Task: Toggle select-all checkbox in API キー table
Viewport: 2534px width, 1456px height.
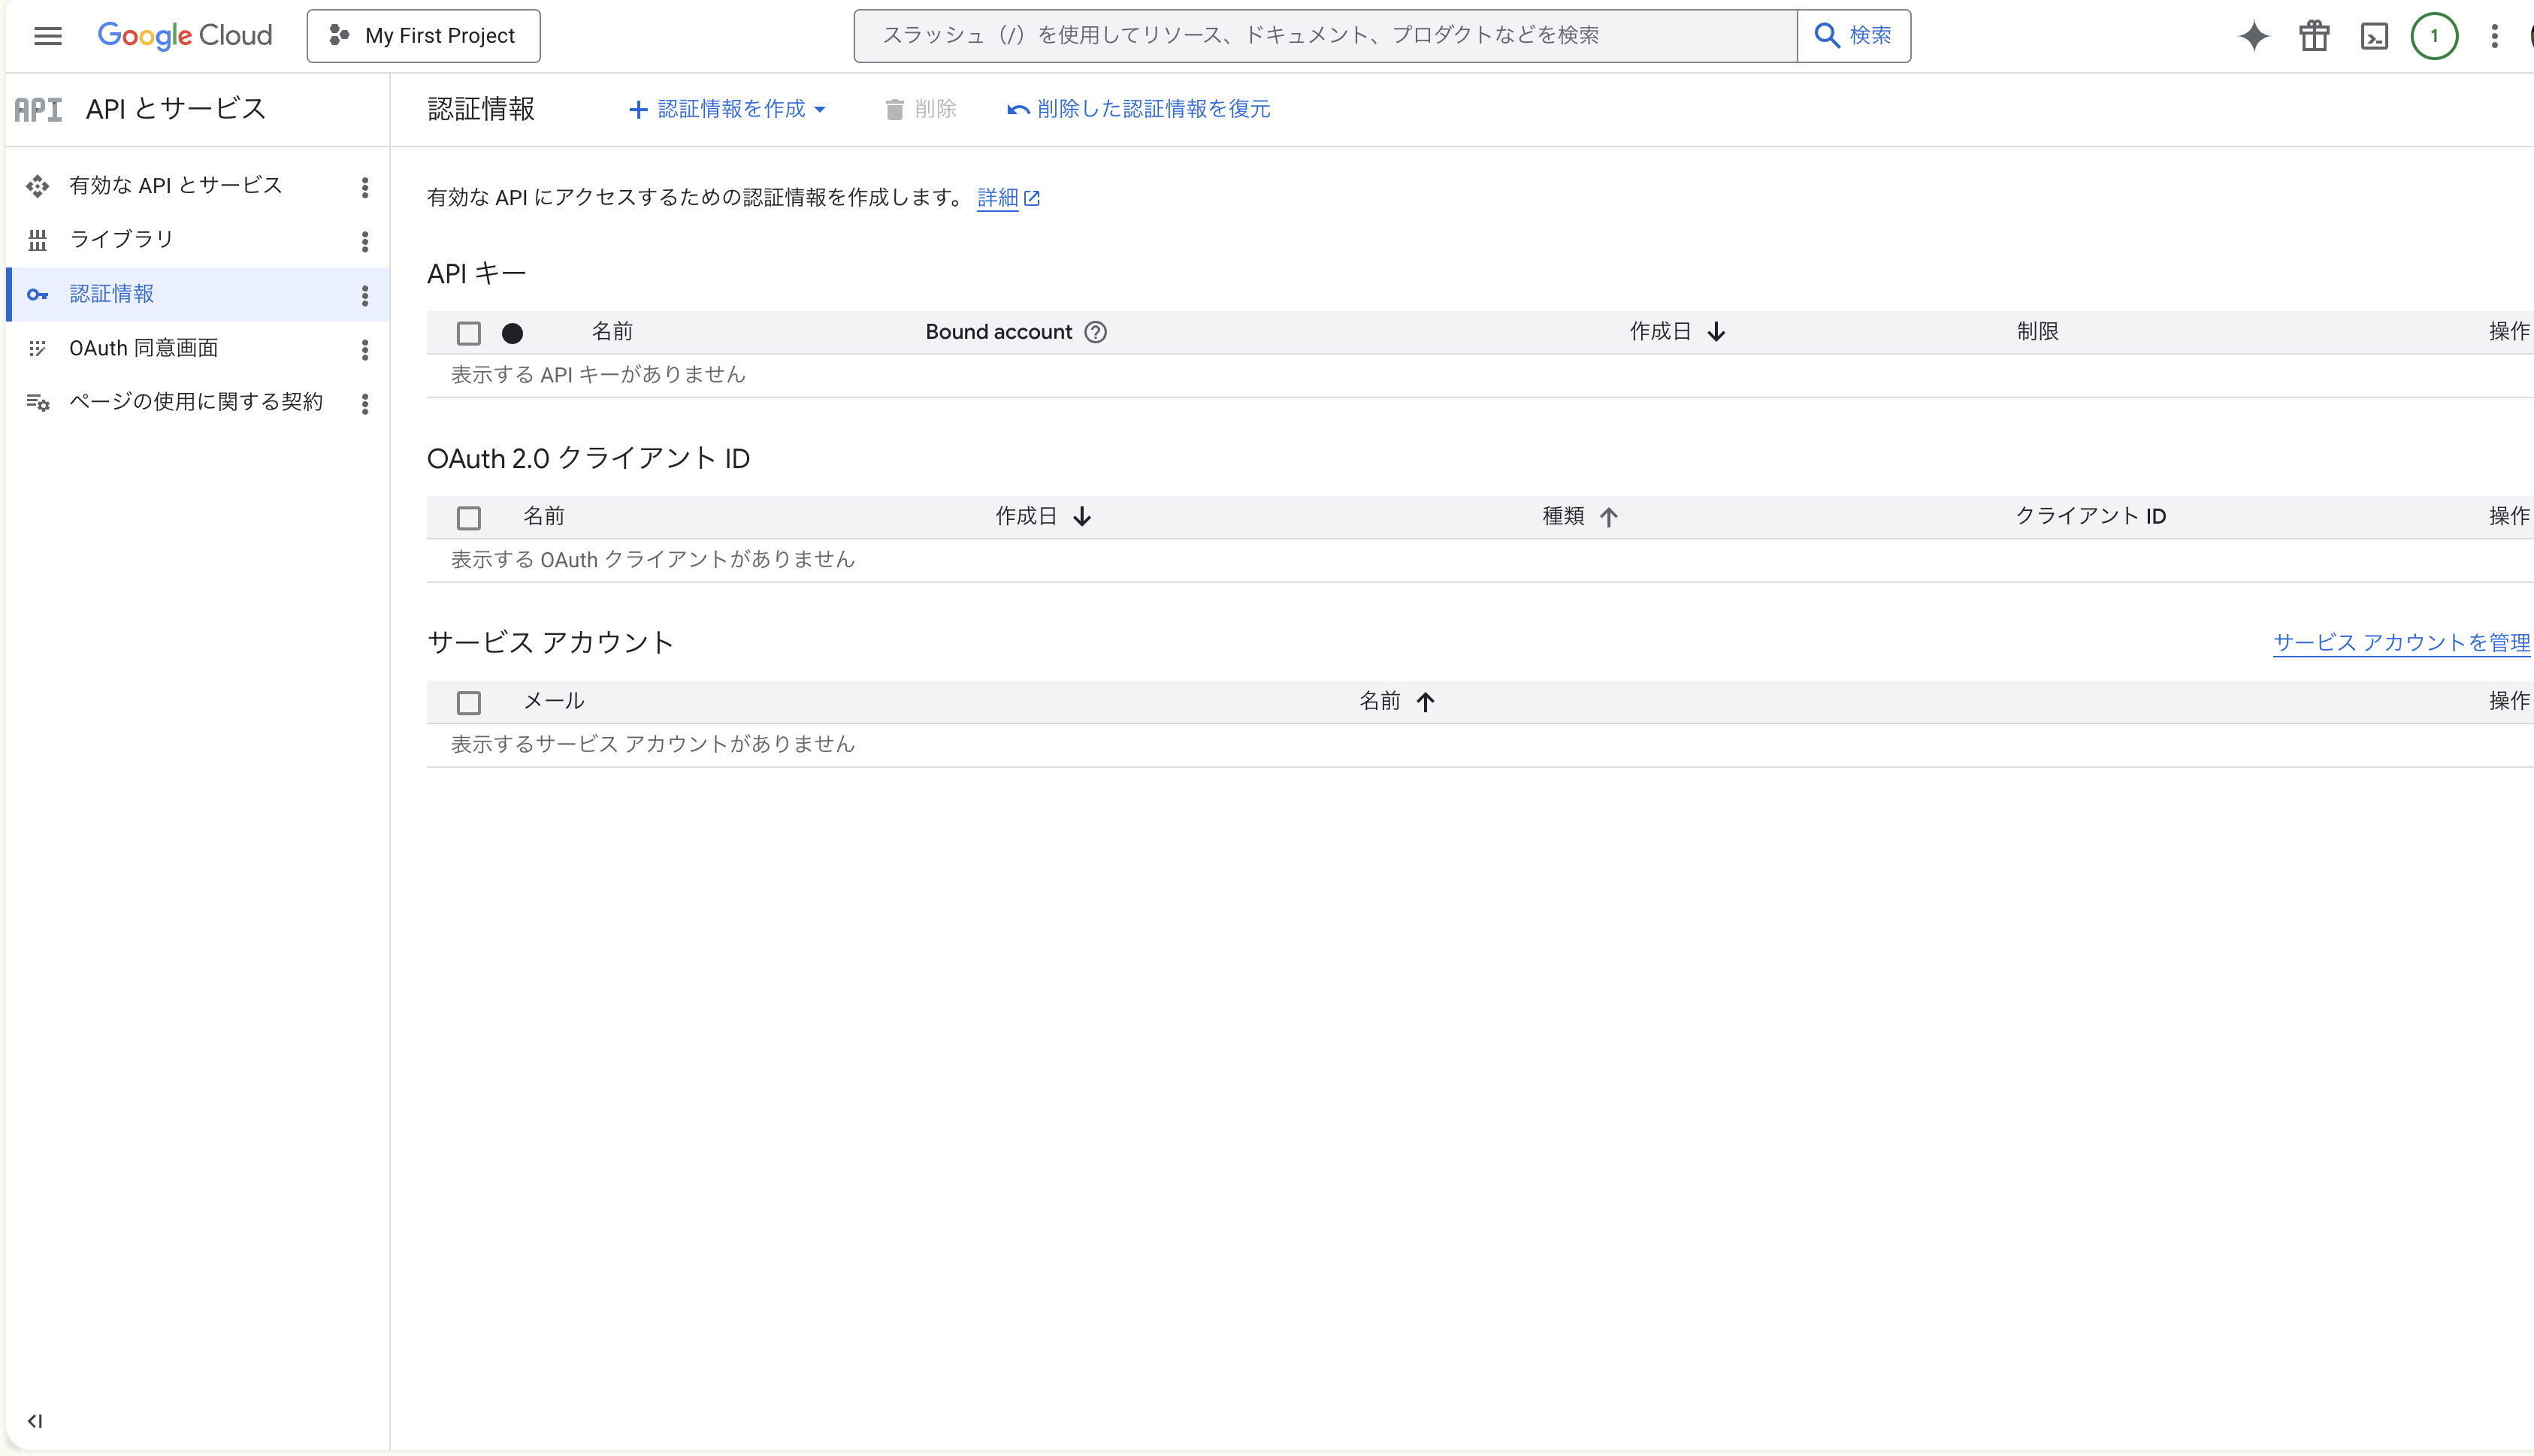Action: point(468,333)
